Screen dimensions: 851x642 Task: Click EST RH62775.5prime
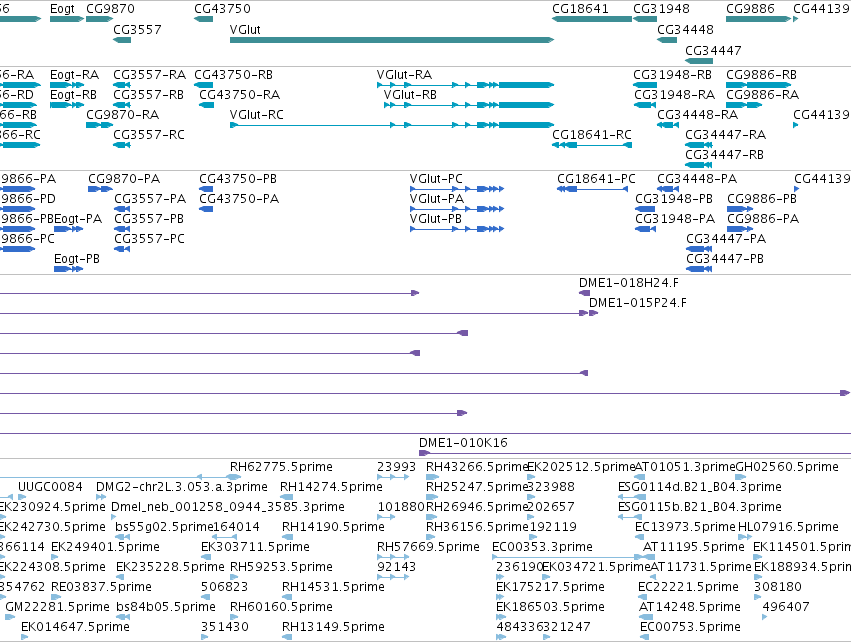pyautogui.click(x=234, y=477)
